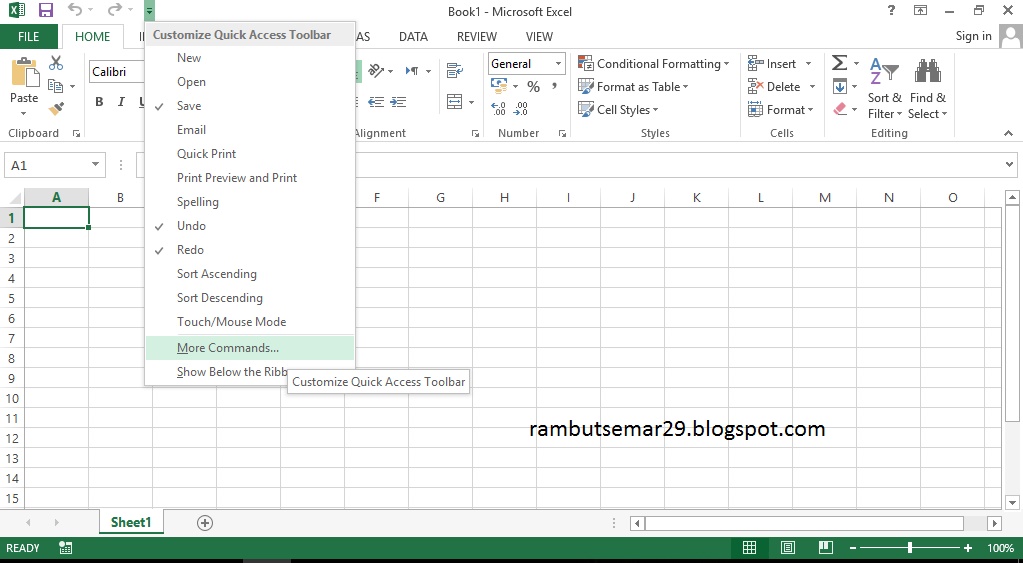Choose More Commands... menu entry

point(250,348)
